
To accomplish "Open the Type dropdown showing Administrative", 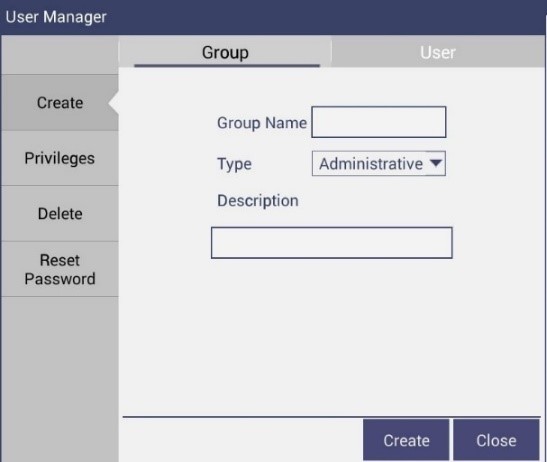I will 379,163.
